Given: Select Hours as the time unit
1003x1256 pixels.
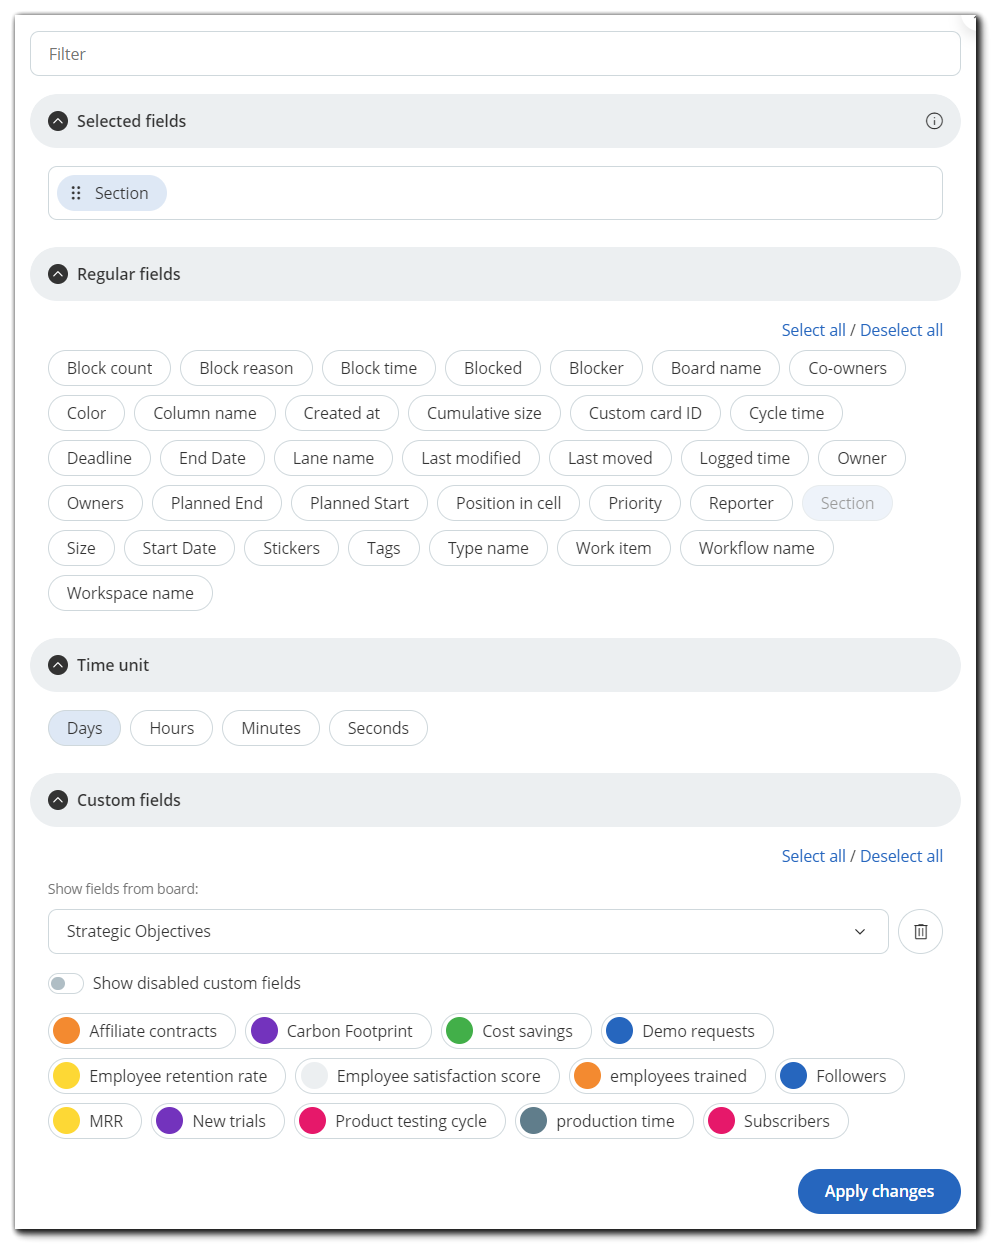Looking at the screenshot, I should pyautogui.click(x=171, y=728).
